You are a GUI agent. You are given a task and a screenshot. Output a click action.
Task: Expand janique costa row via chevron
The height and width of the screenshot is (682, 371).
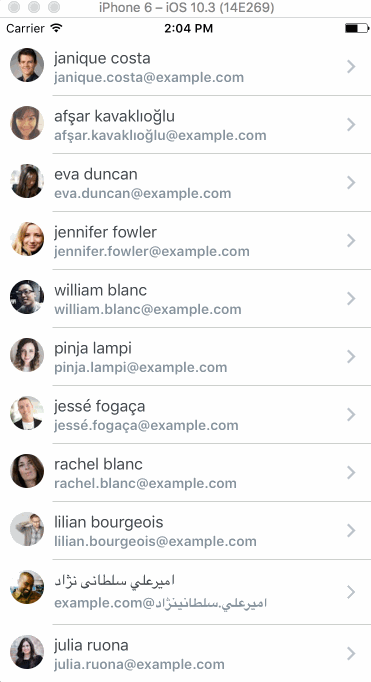point(351,67)
